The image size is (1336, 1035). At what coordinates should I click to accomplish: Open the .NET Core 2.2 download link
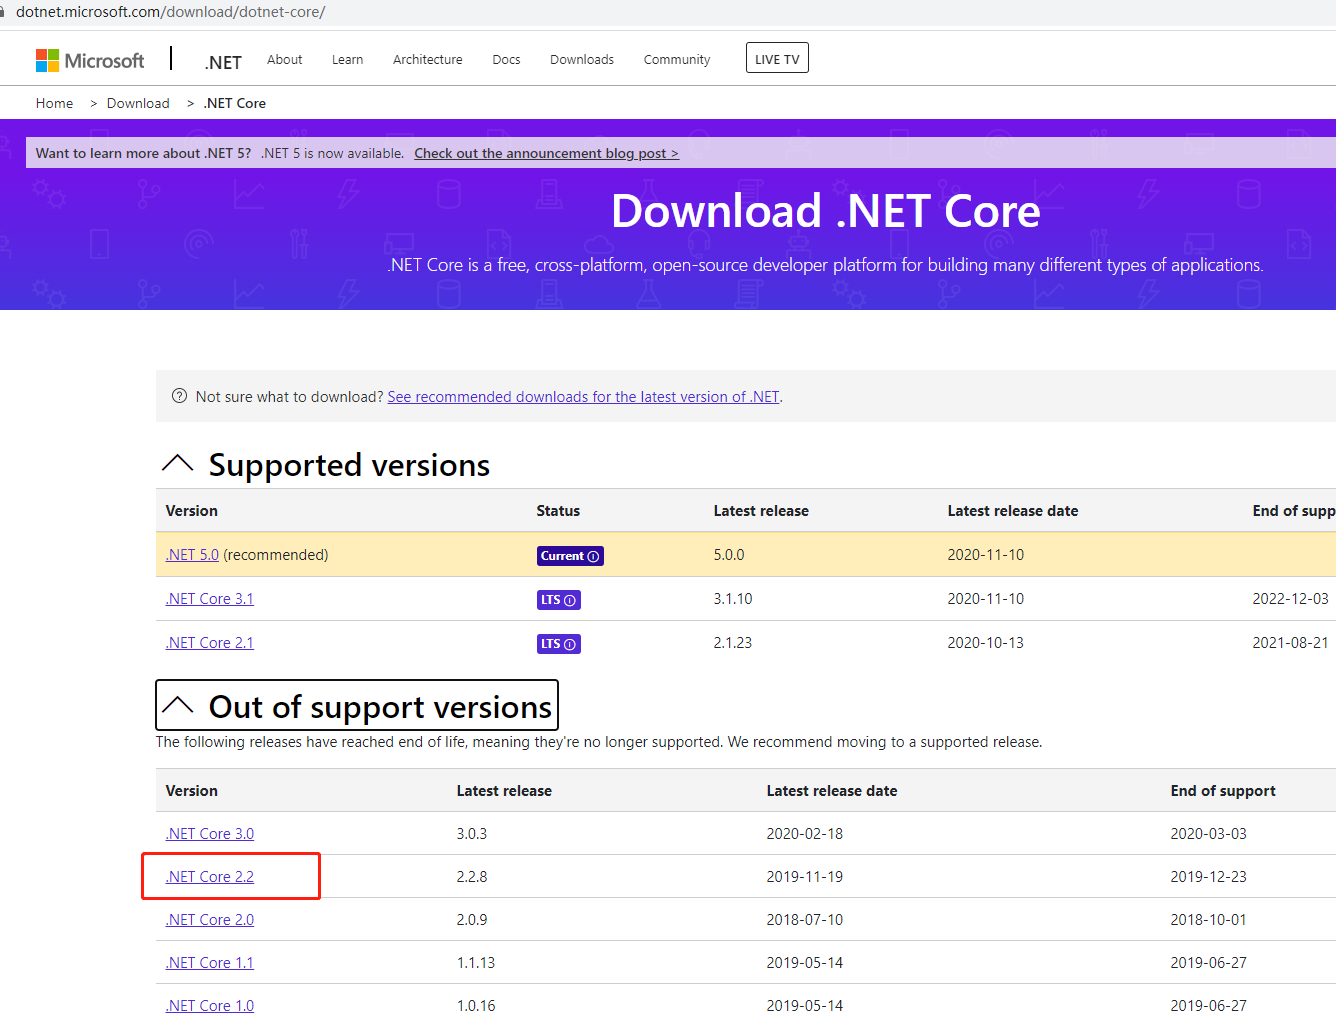[x=210, y=877]
